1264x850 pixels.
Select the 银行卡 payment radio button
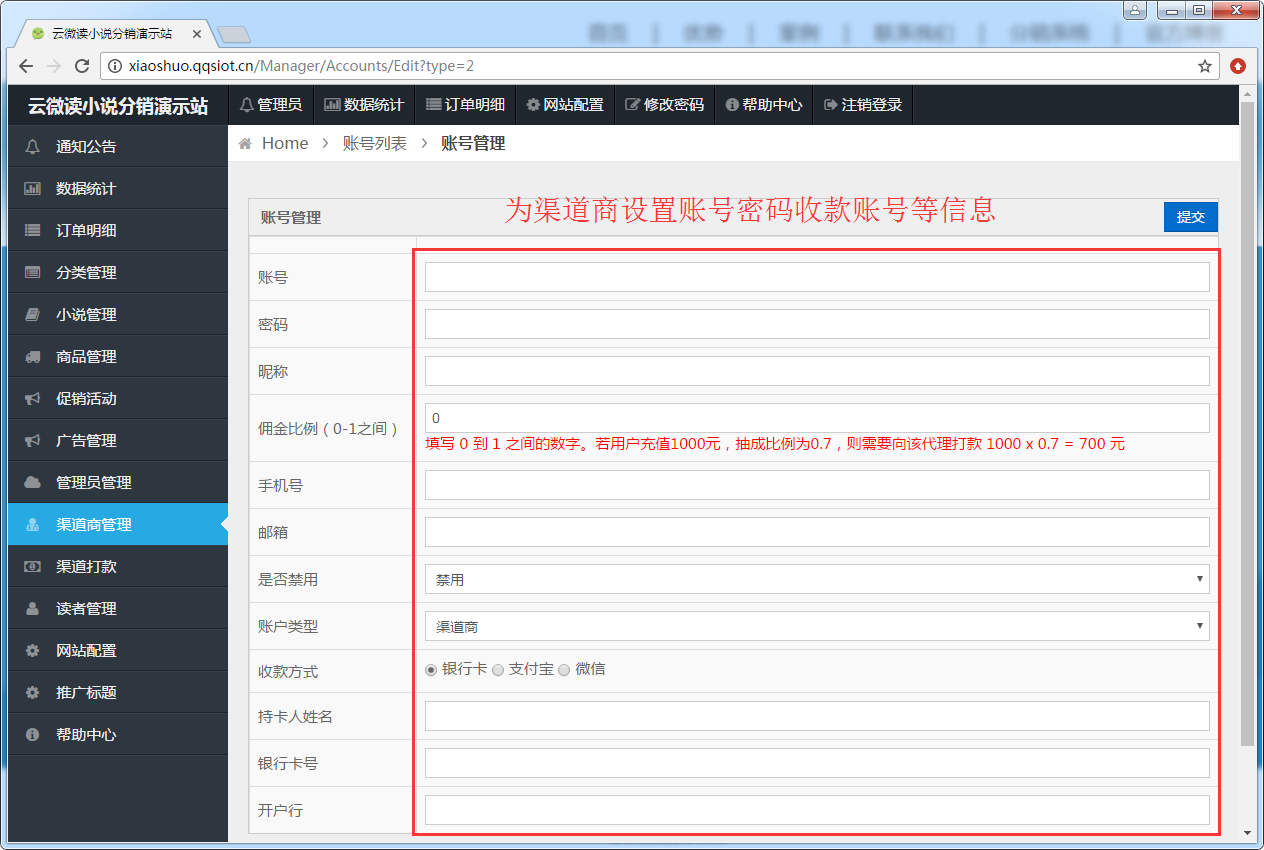coord(431,670)
